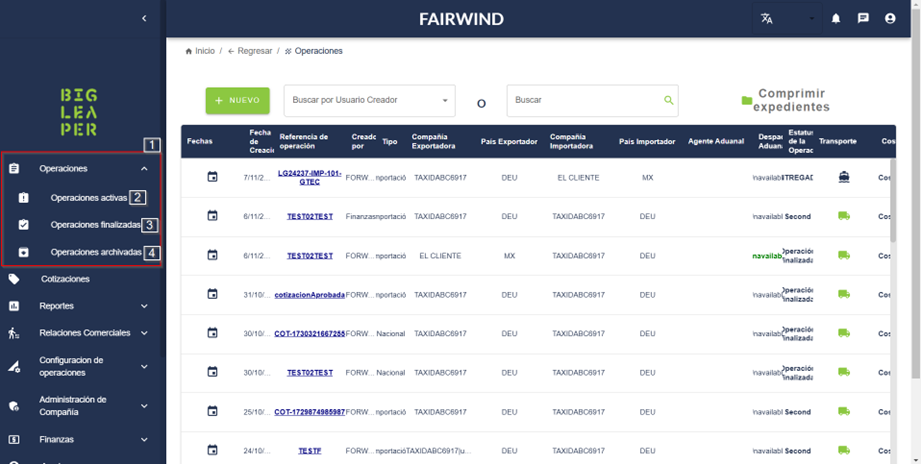Open calendar icon for COT-1729874985987 row
921x464 pixels.
click(213, 411)
